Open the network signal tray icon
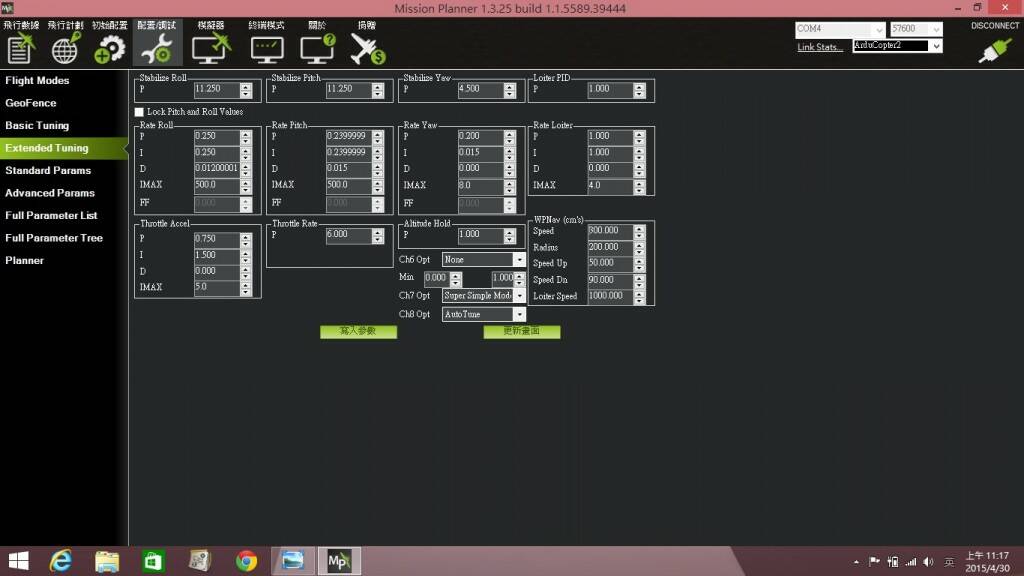The image size is (1024, 576). click(910, 562)
